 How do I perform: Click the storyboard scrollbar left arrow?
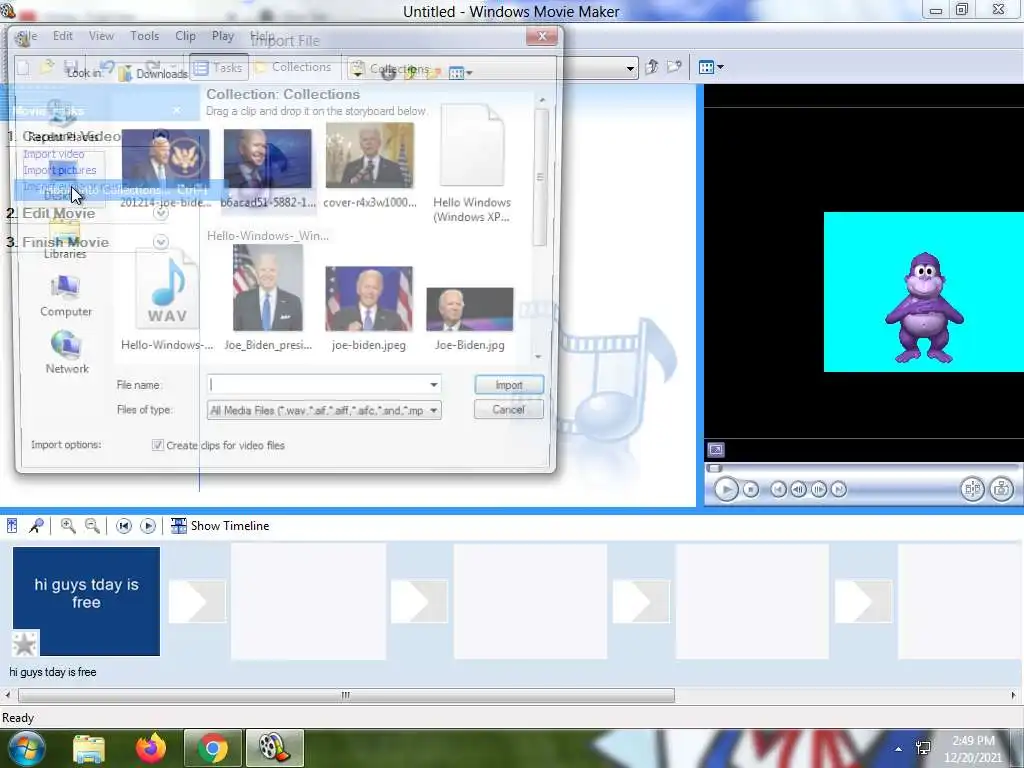tap(7, 696)
